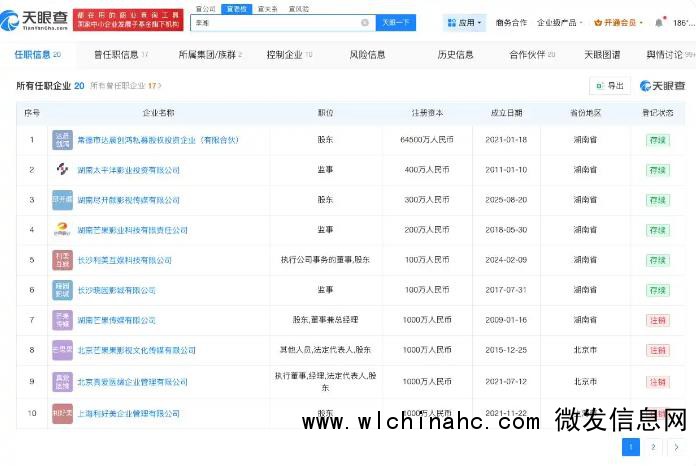Open the 合作伙伴 tab
Viewport: 696px width, 466px height.
click(532, 55)
